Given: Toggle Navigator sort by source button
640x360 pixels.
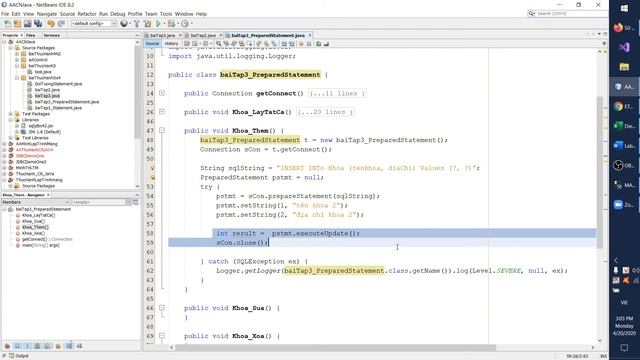Looking at the screenshot, I should [79, 346].
